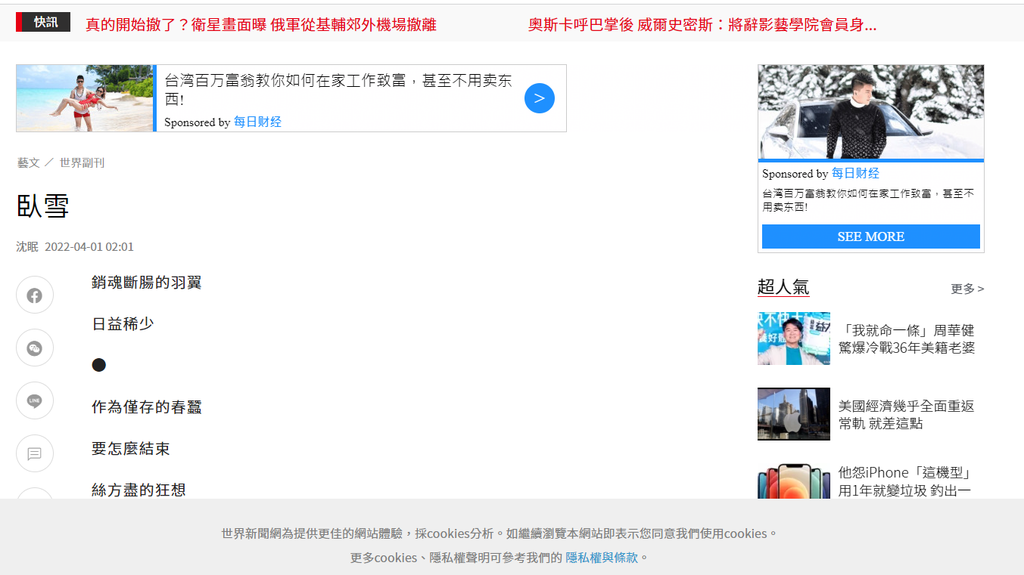
Task: Open breaking news about 威爾史密斯
Action: coord(702,25)
